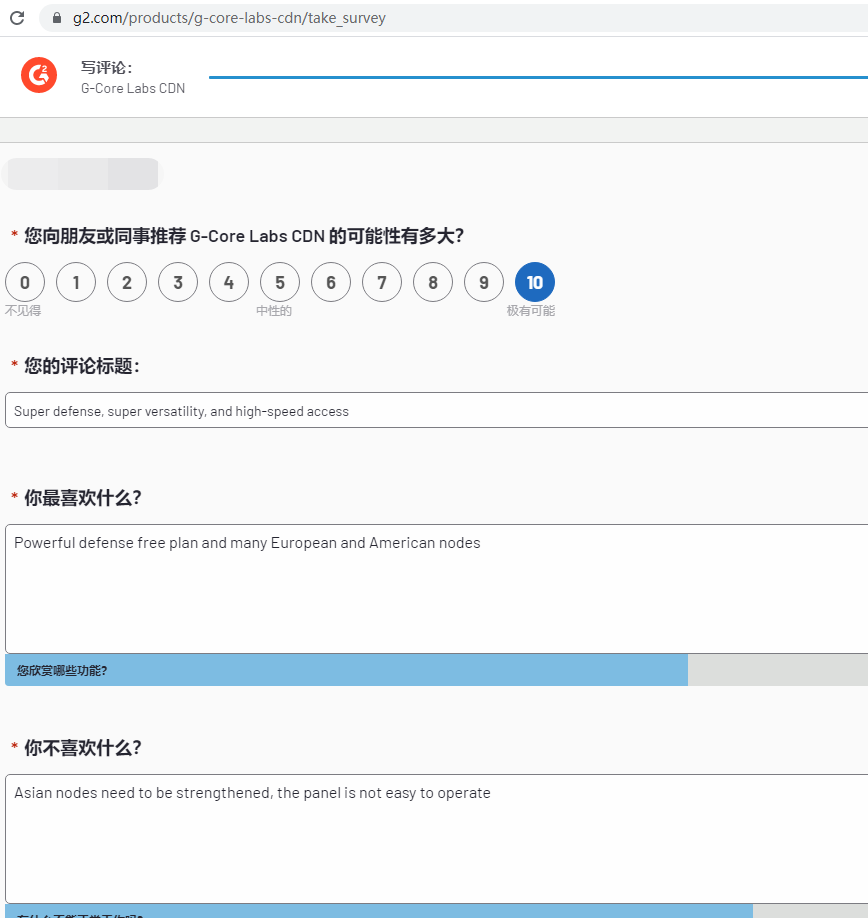The image size is (868, 918).
Task: Click the "中性的" label under rating 5
Action: tap(274, 311)
